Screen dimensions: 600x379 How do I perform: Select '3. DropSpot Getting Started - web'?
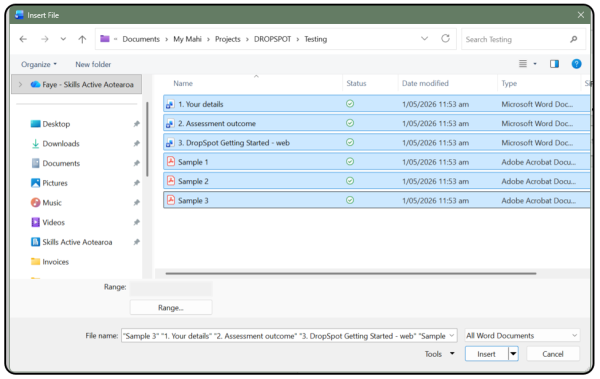(376, 142)
